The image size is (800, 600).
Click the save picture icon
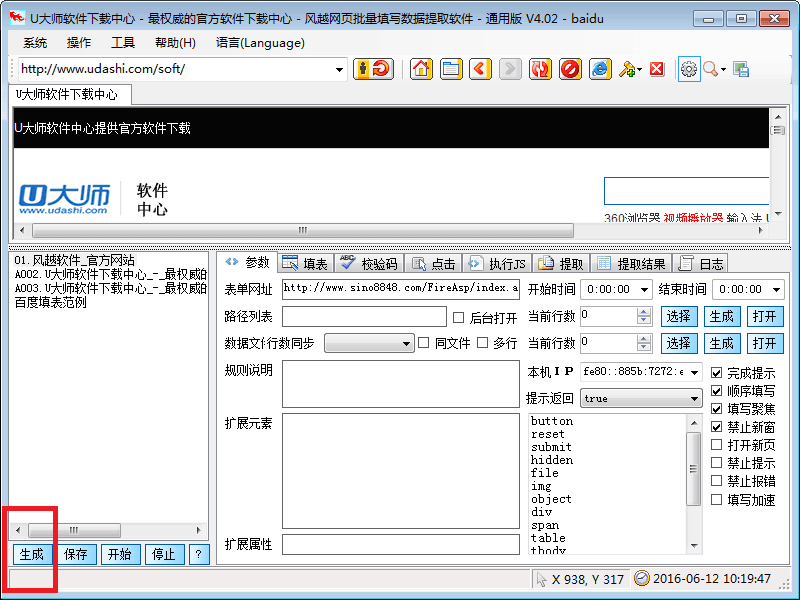(741, 69)
